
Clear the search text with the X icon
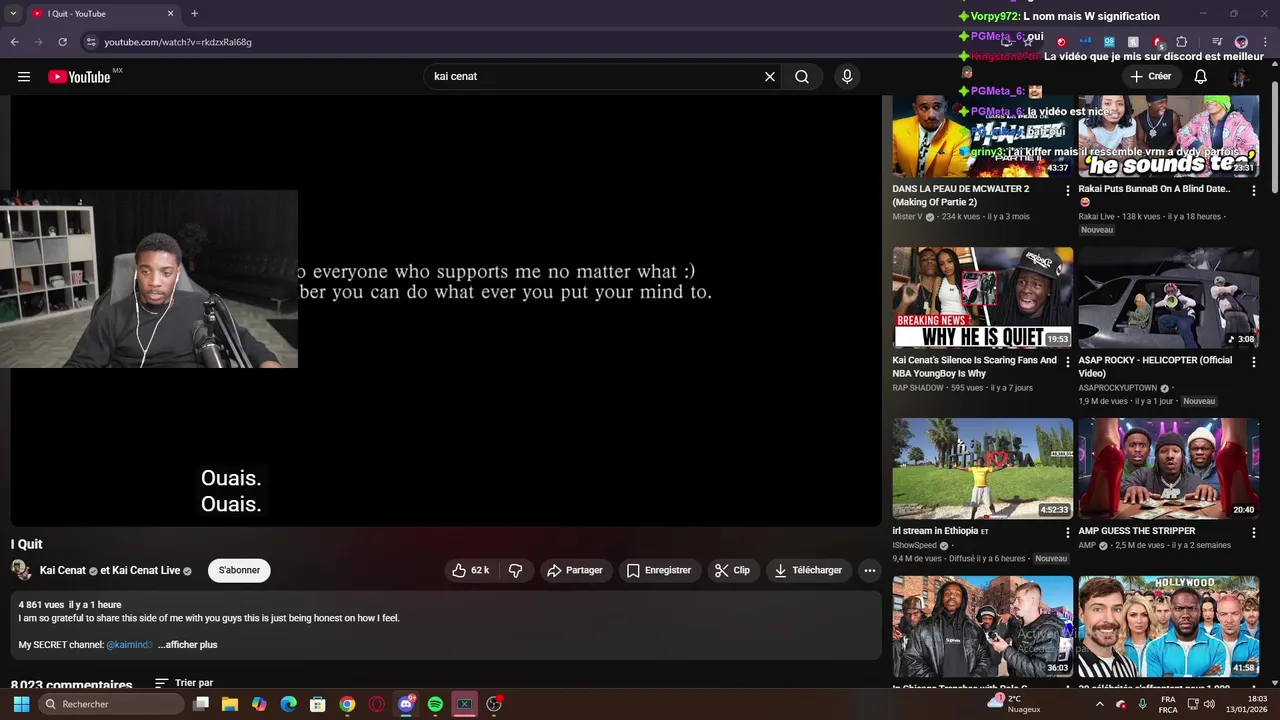coord(770,77)
